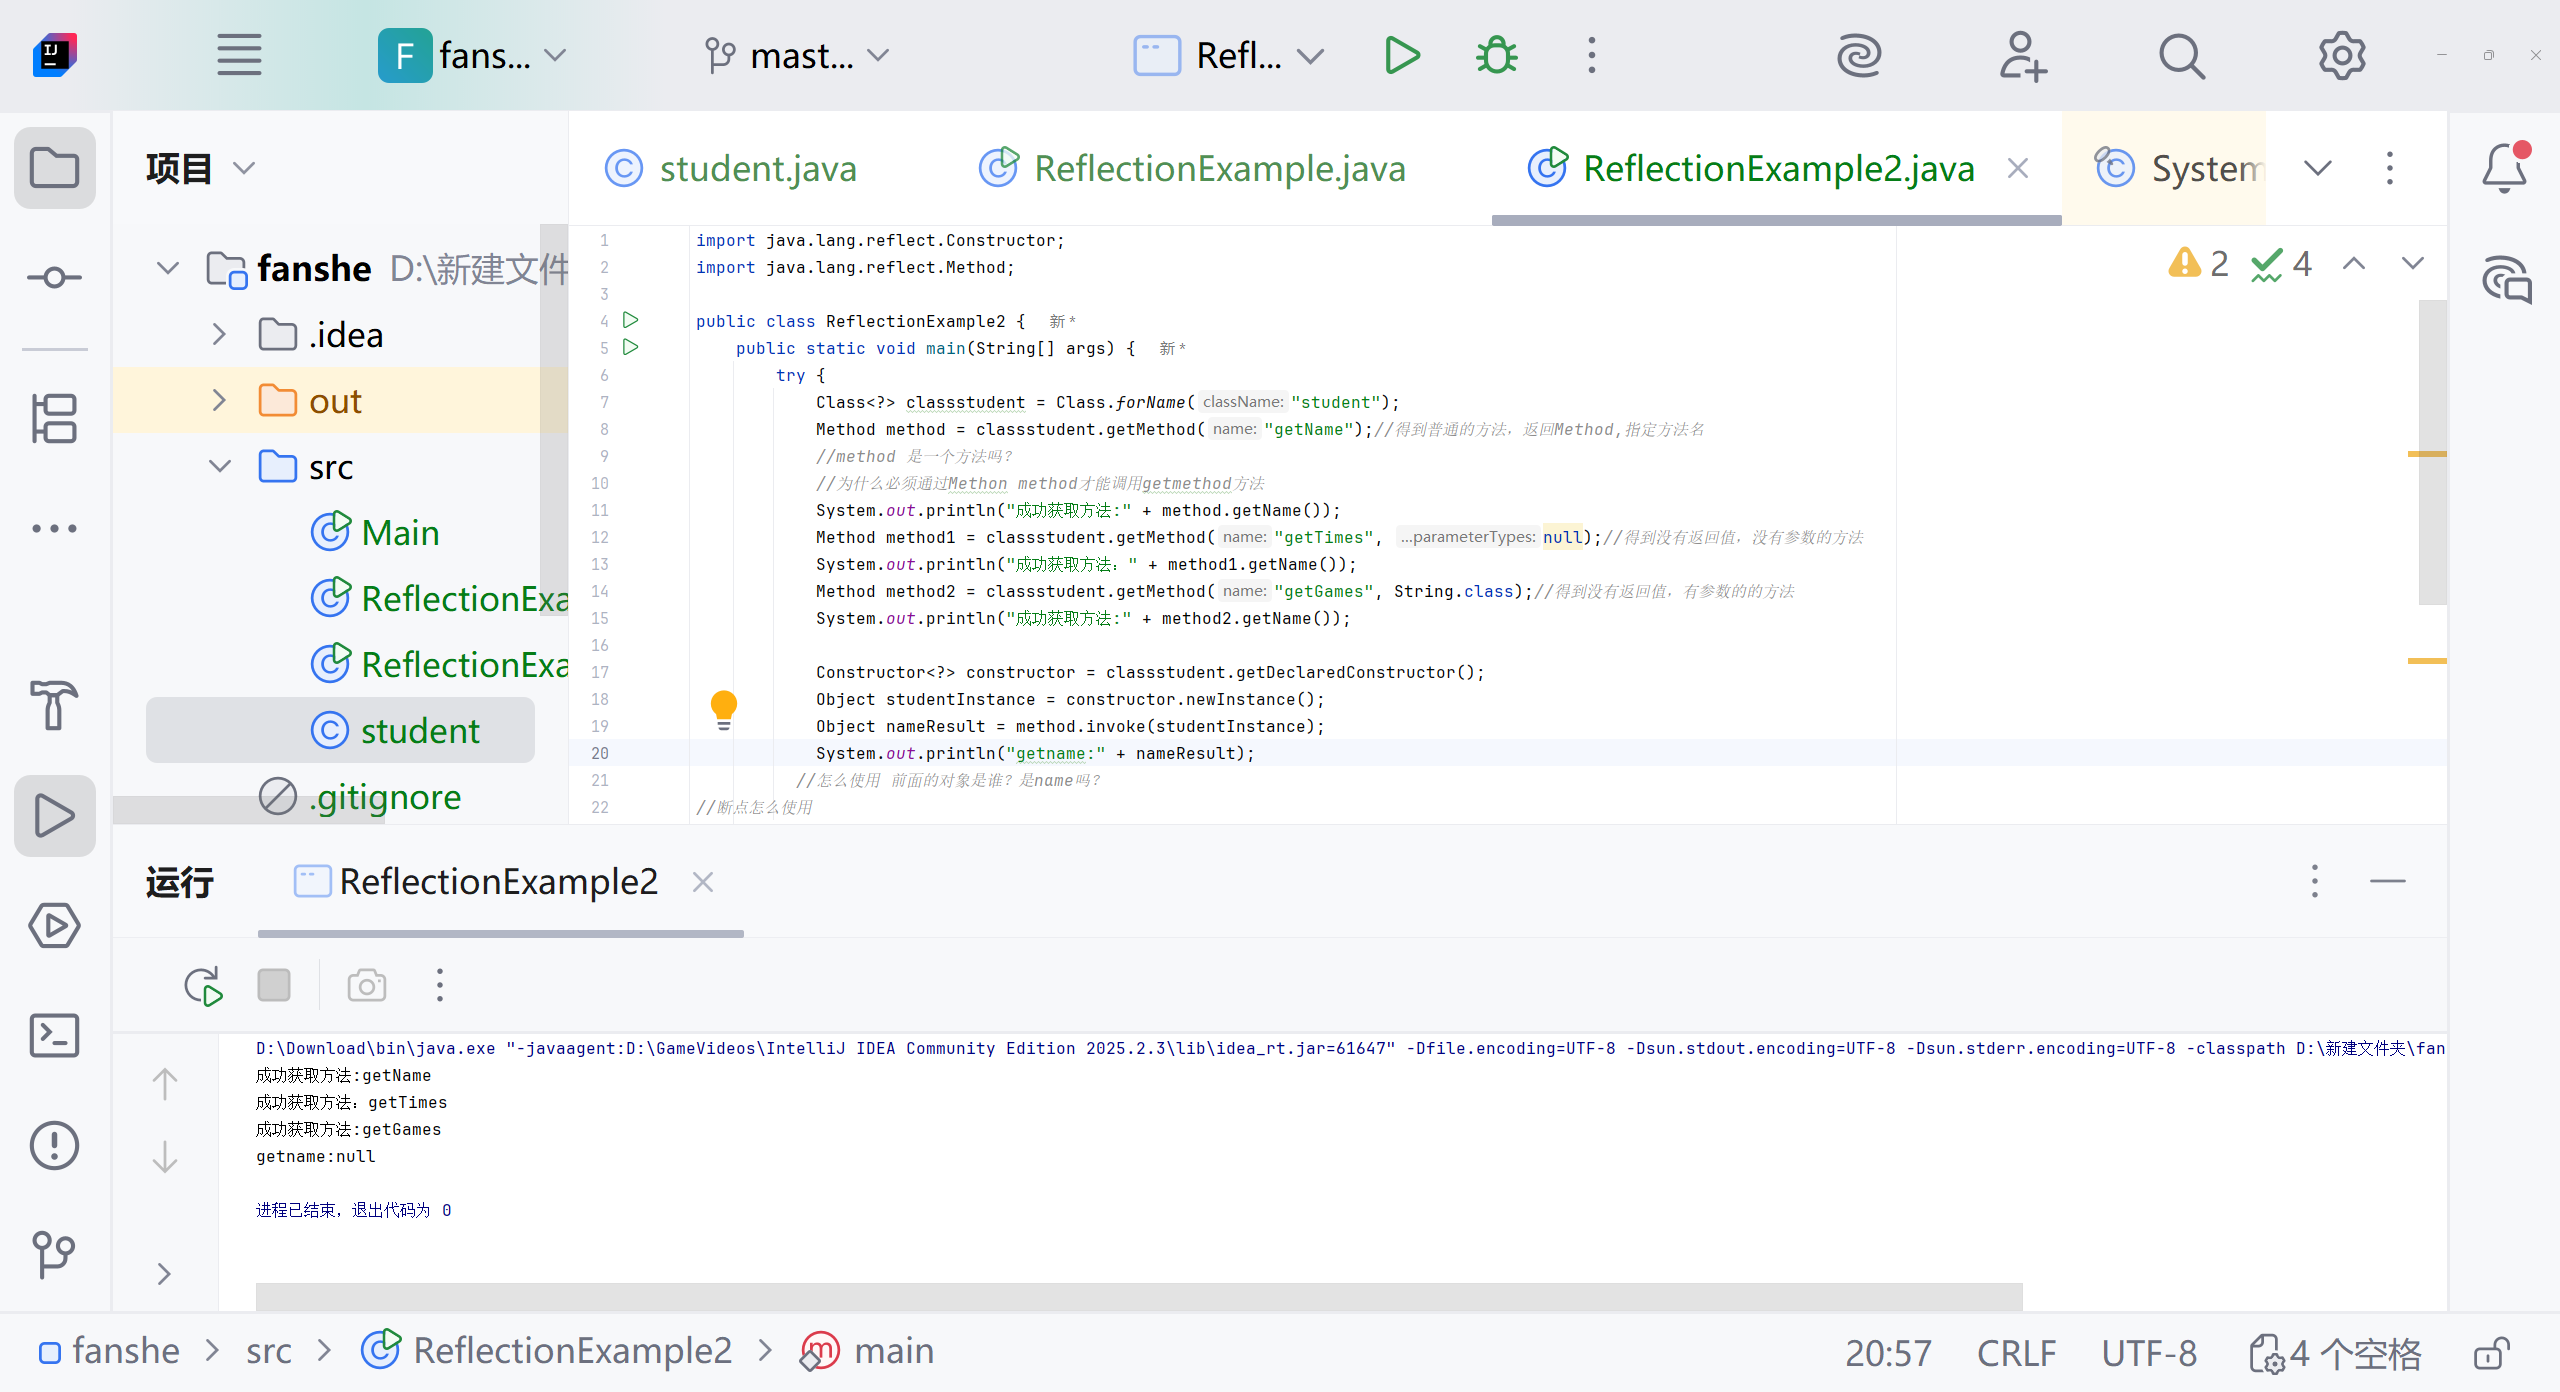This screenshot has height=1392, width=2560.
Task: Toggle the Run tool window button
Action: pyautogui.click(x=54, y=815)
